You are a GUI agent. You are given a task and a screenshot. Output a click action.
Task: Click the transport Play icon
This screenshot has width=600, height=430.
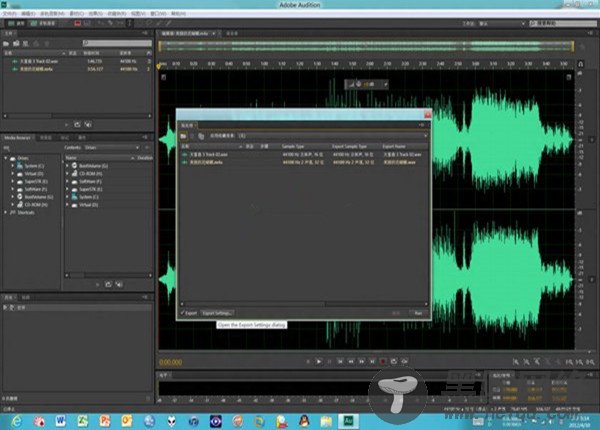click(x=318, y=362)
